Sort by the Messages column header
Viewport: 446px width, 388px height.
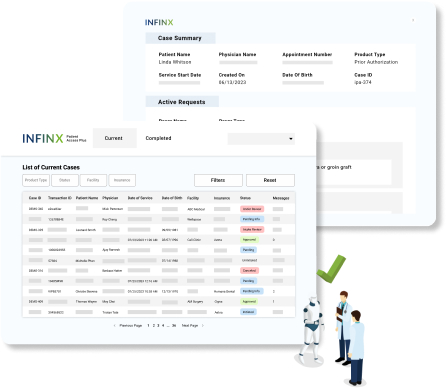(281, 198)
